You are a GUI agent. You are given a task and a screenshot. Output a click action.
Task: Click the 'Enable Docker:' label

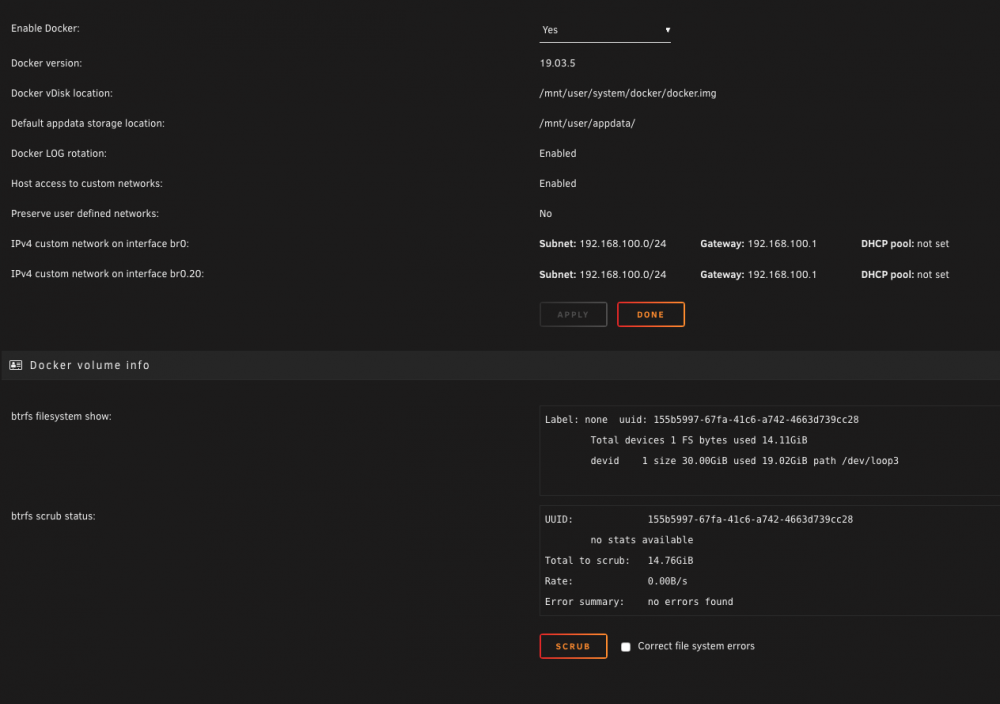tap(45, 28)
